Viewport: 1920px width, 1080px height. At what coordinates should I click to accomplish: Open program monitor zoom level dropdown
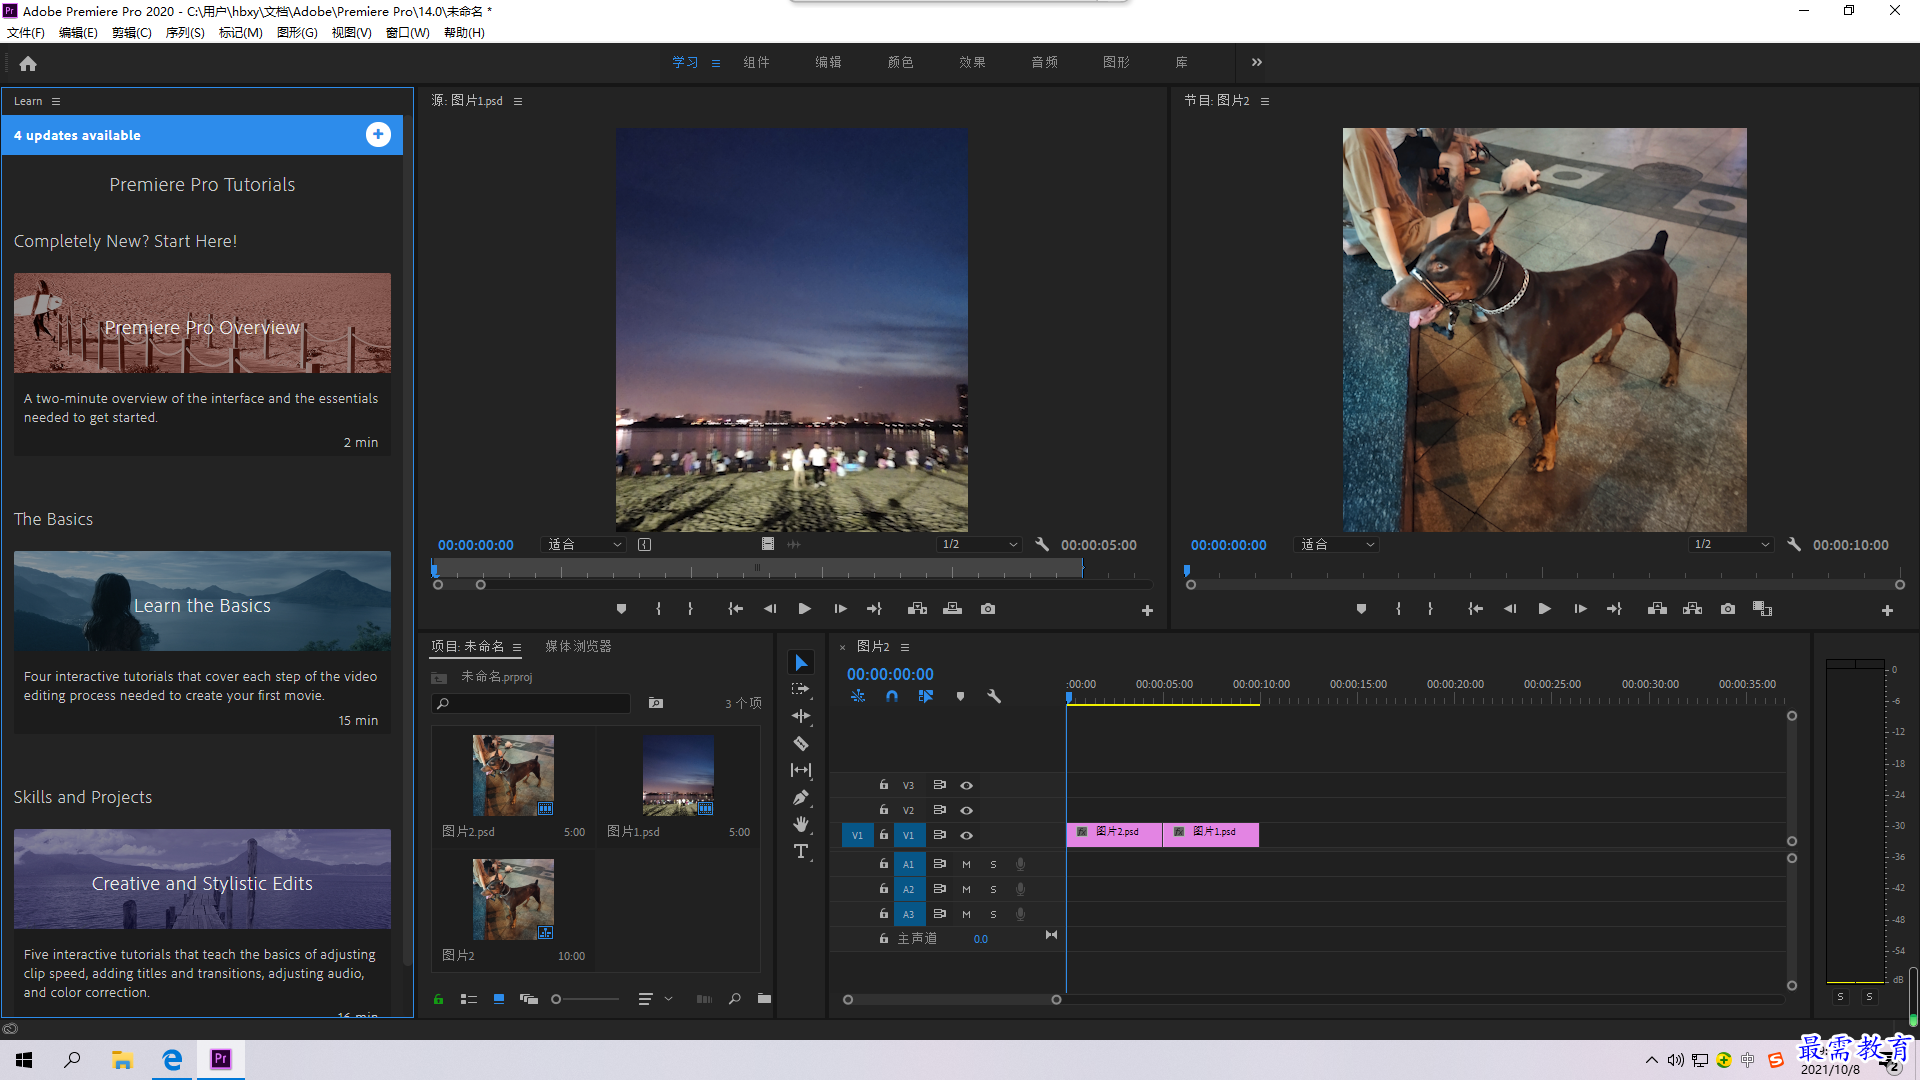1337,545
